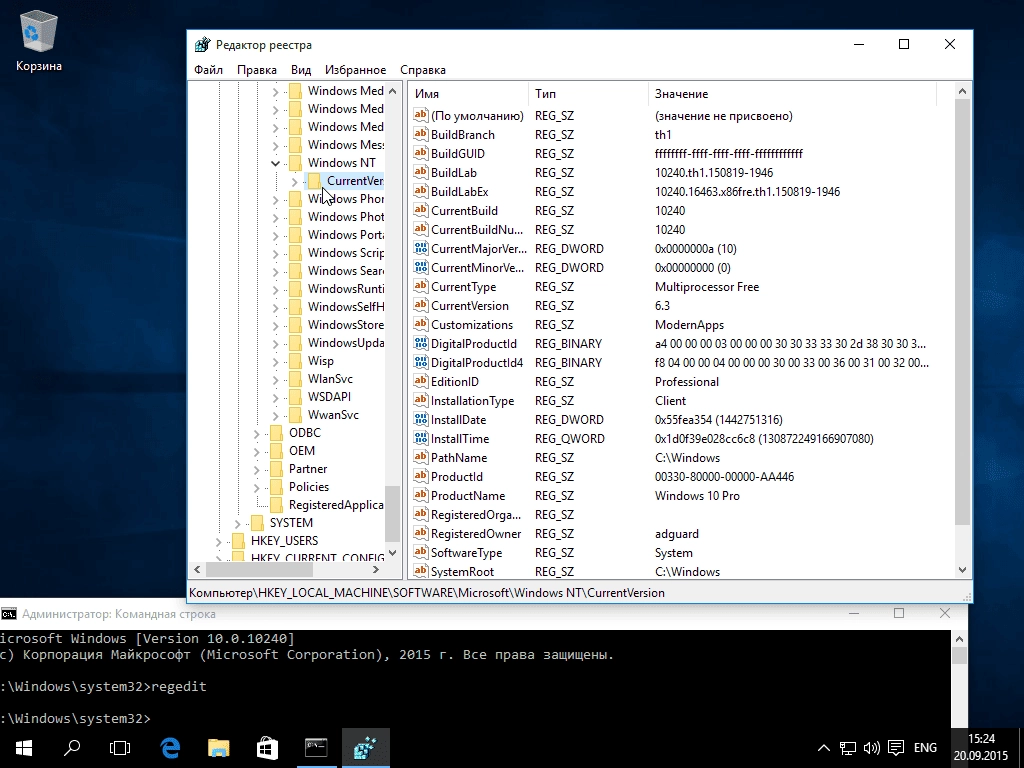The width and height of the screenshot is (1024, 768).
Task: Click the BuildLab value icon
Action: tap(421, 172)
